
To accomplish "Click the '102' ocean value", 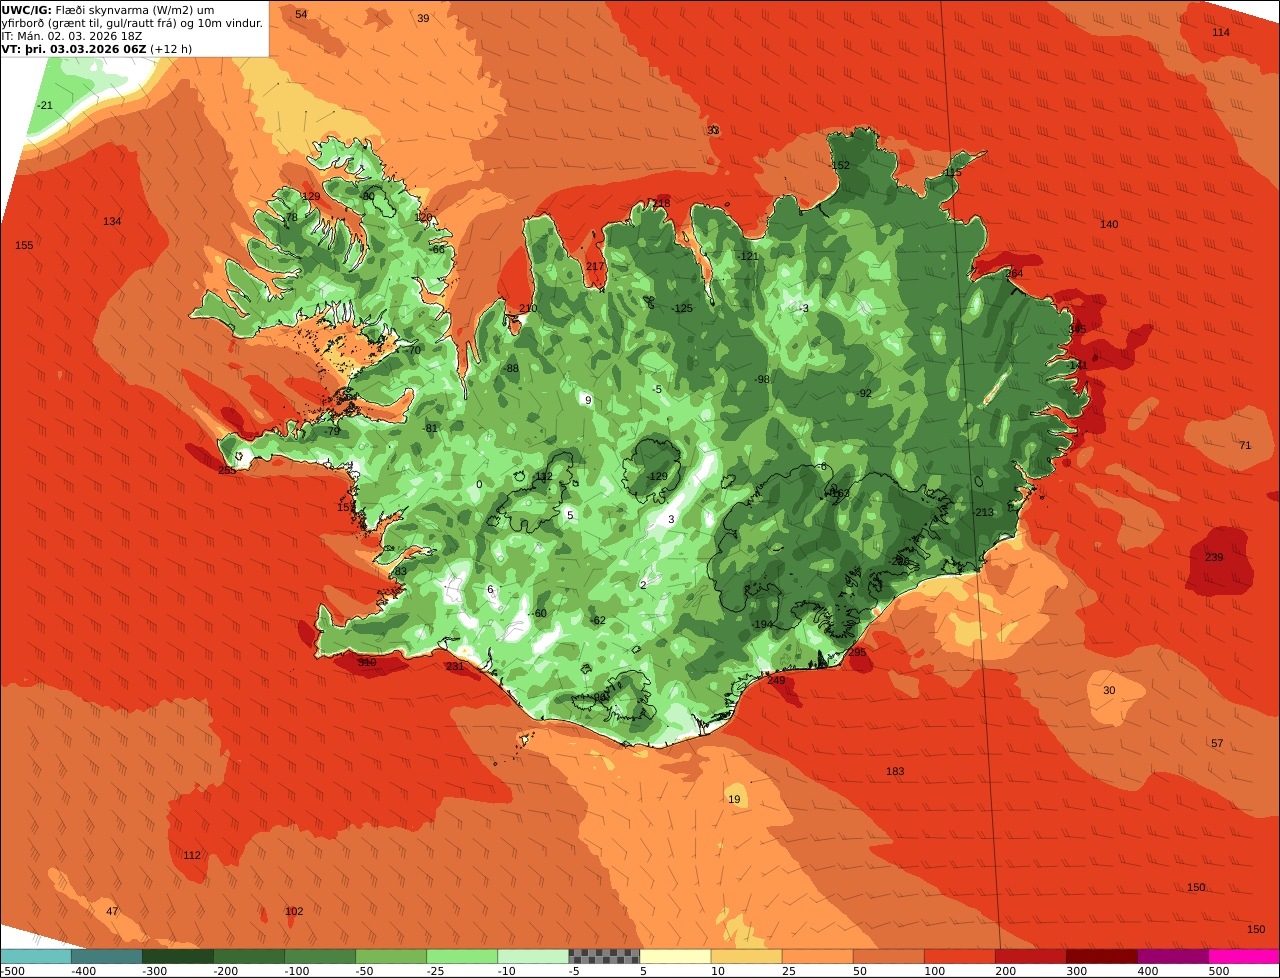I will (294, 911).
